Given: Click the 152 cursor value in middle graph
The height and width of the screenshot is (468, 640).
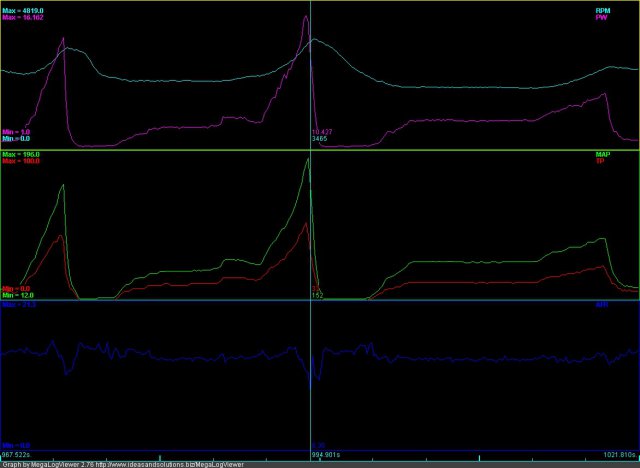Looking at the screenshot, I should [318, 296].
